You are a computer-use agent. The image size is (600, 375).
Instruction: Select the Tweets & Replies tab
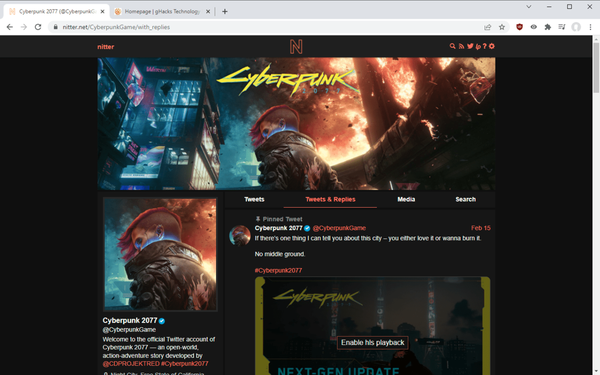coord(330,199)
